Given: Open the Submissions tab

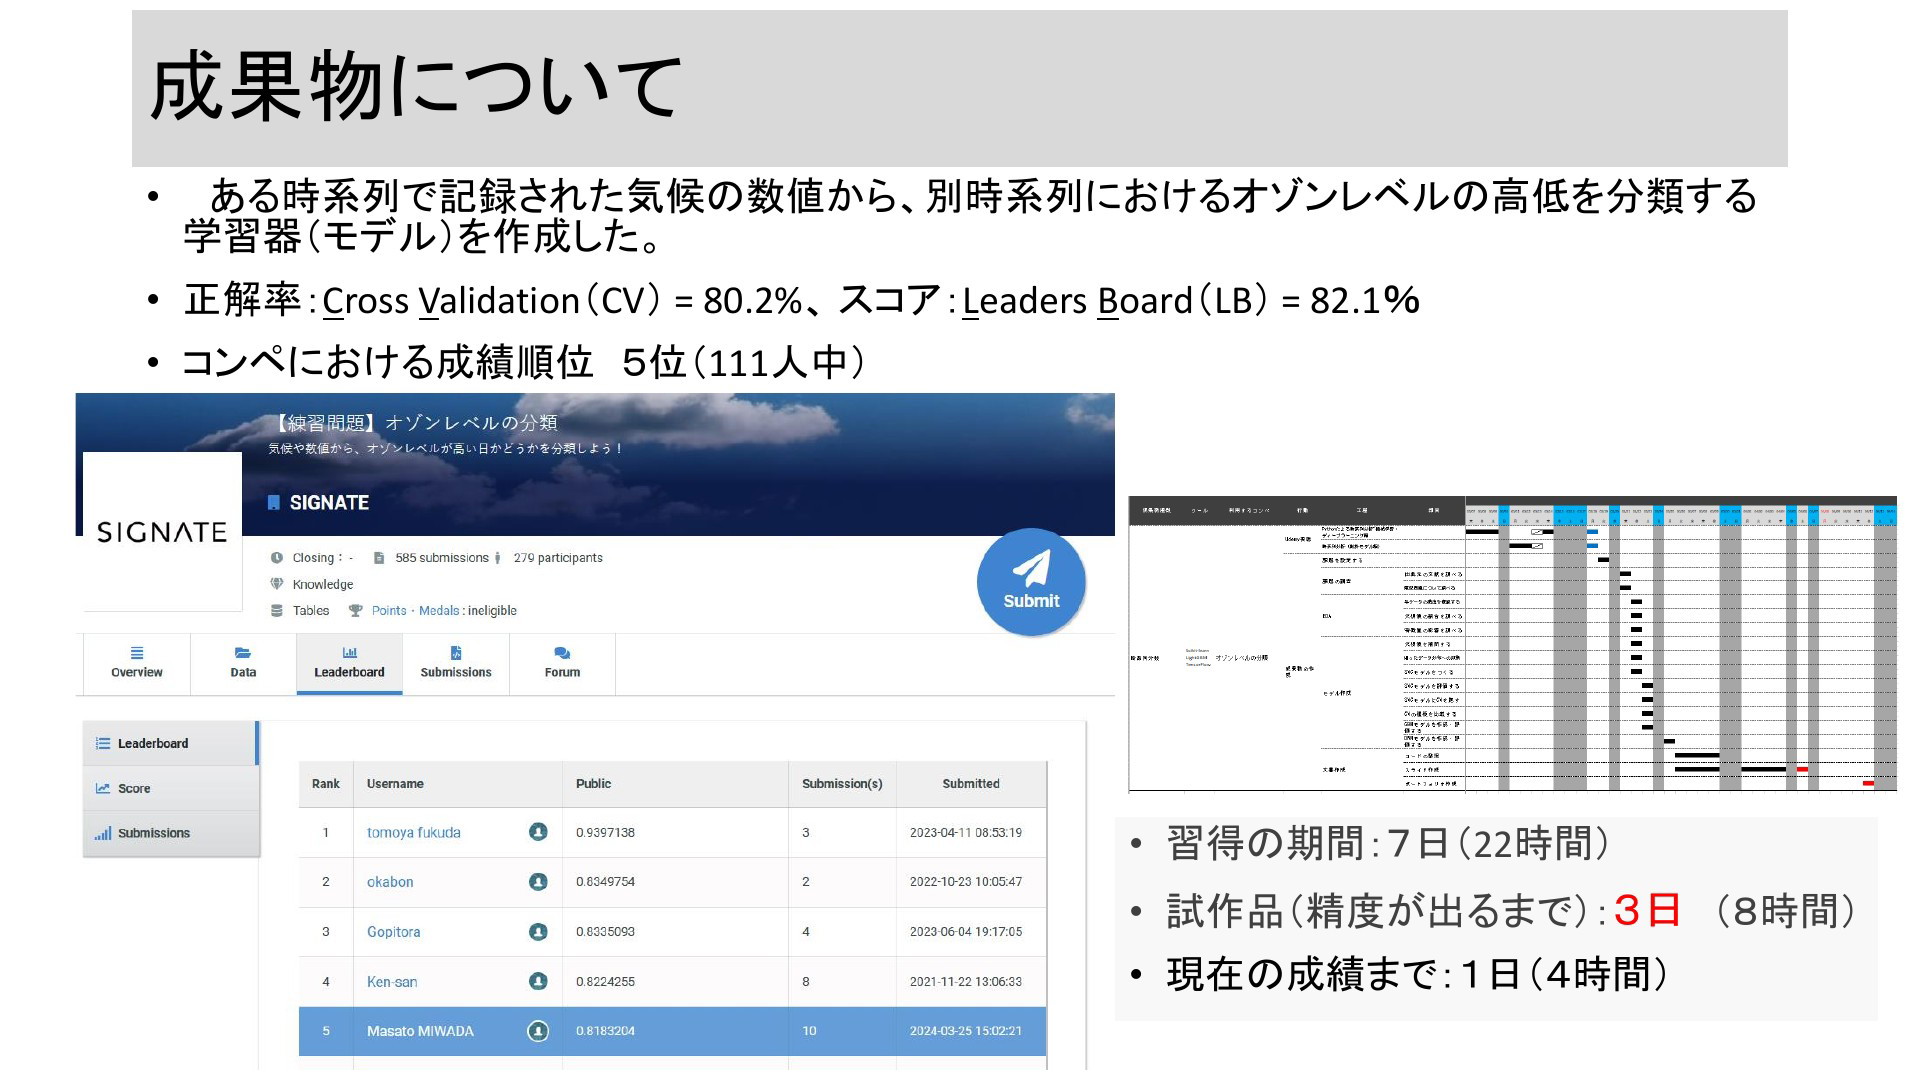Looking at the screenshot, I should pos(456,663).
